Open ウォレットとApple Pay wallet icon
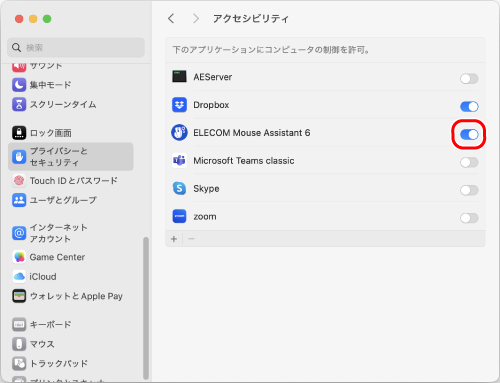The image size is (500, 383). 19,296
